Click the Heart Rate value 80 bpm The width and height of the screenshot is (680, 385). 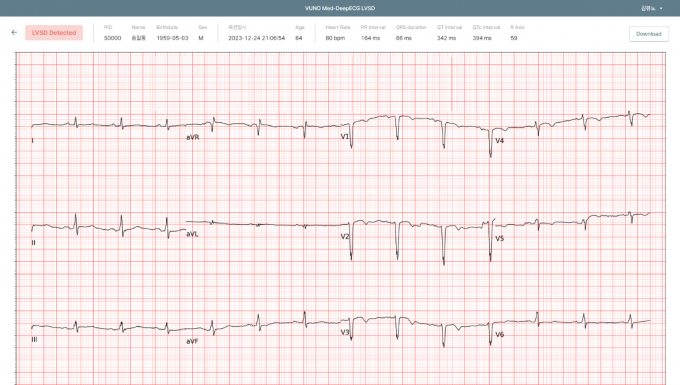[x=335, y=38]
